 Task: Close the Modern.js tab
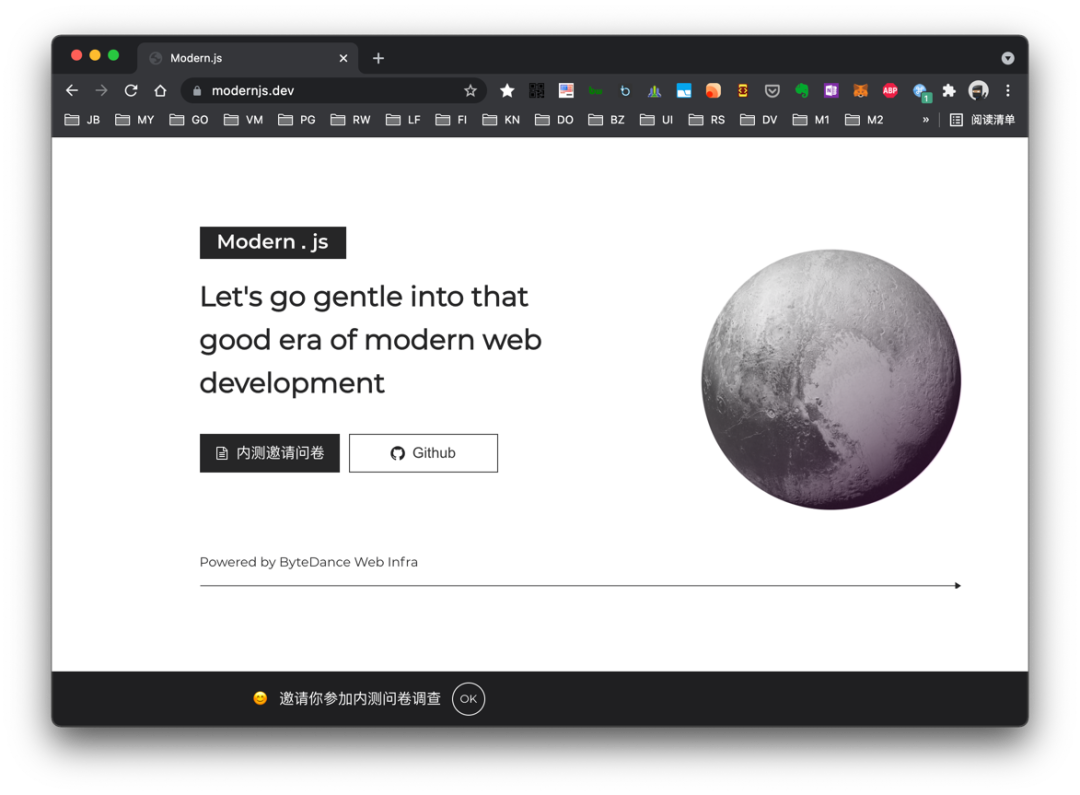click(x=343, y=58)
